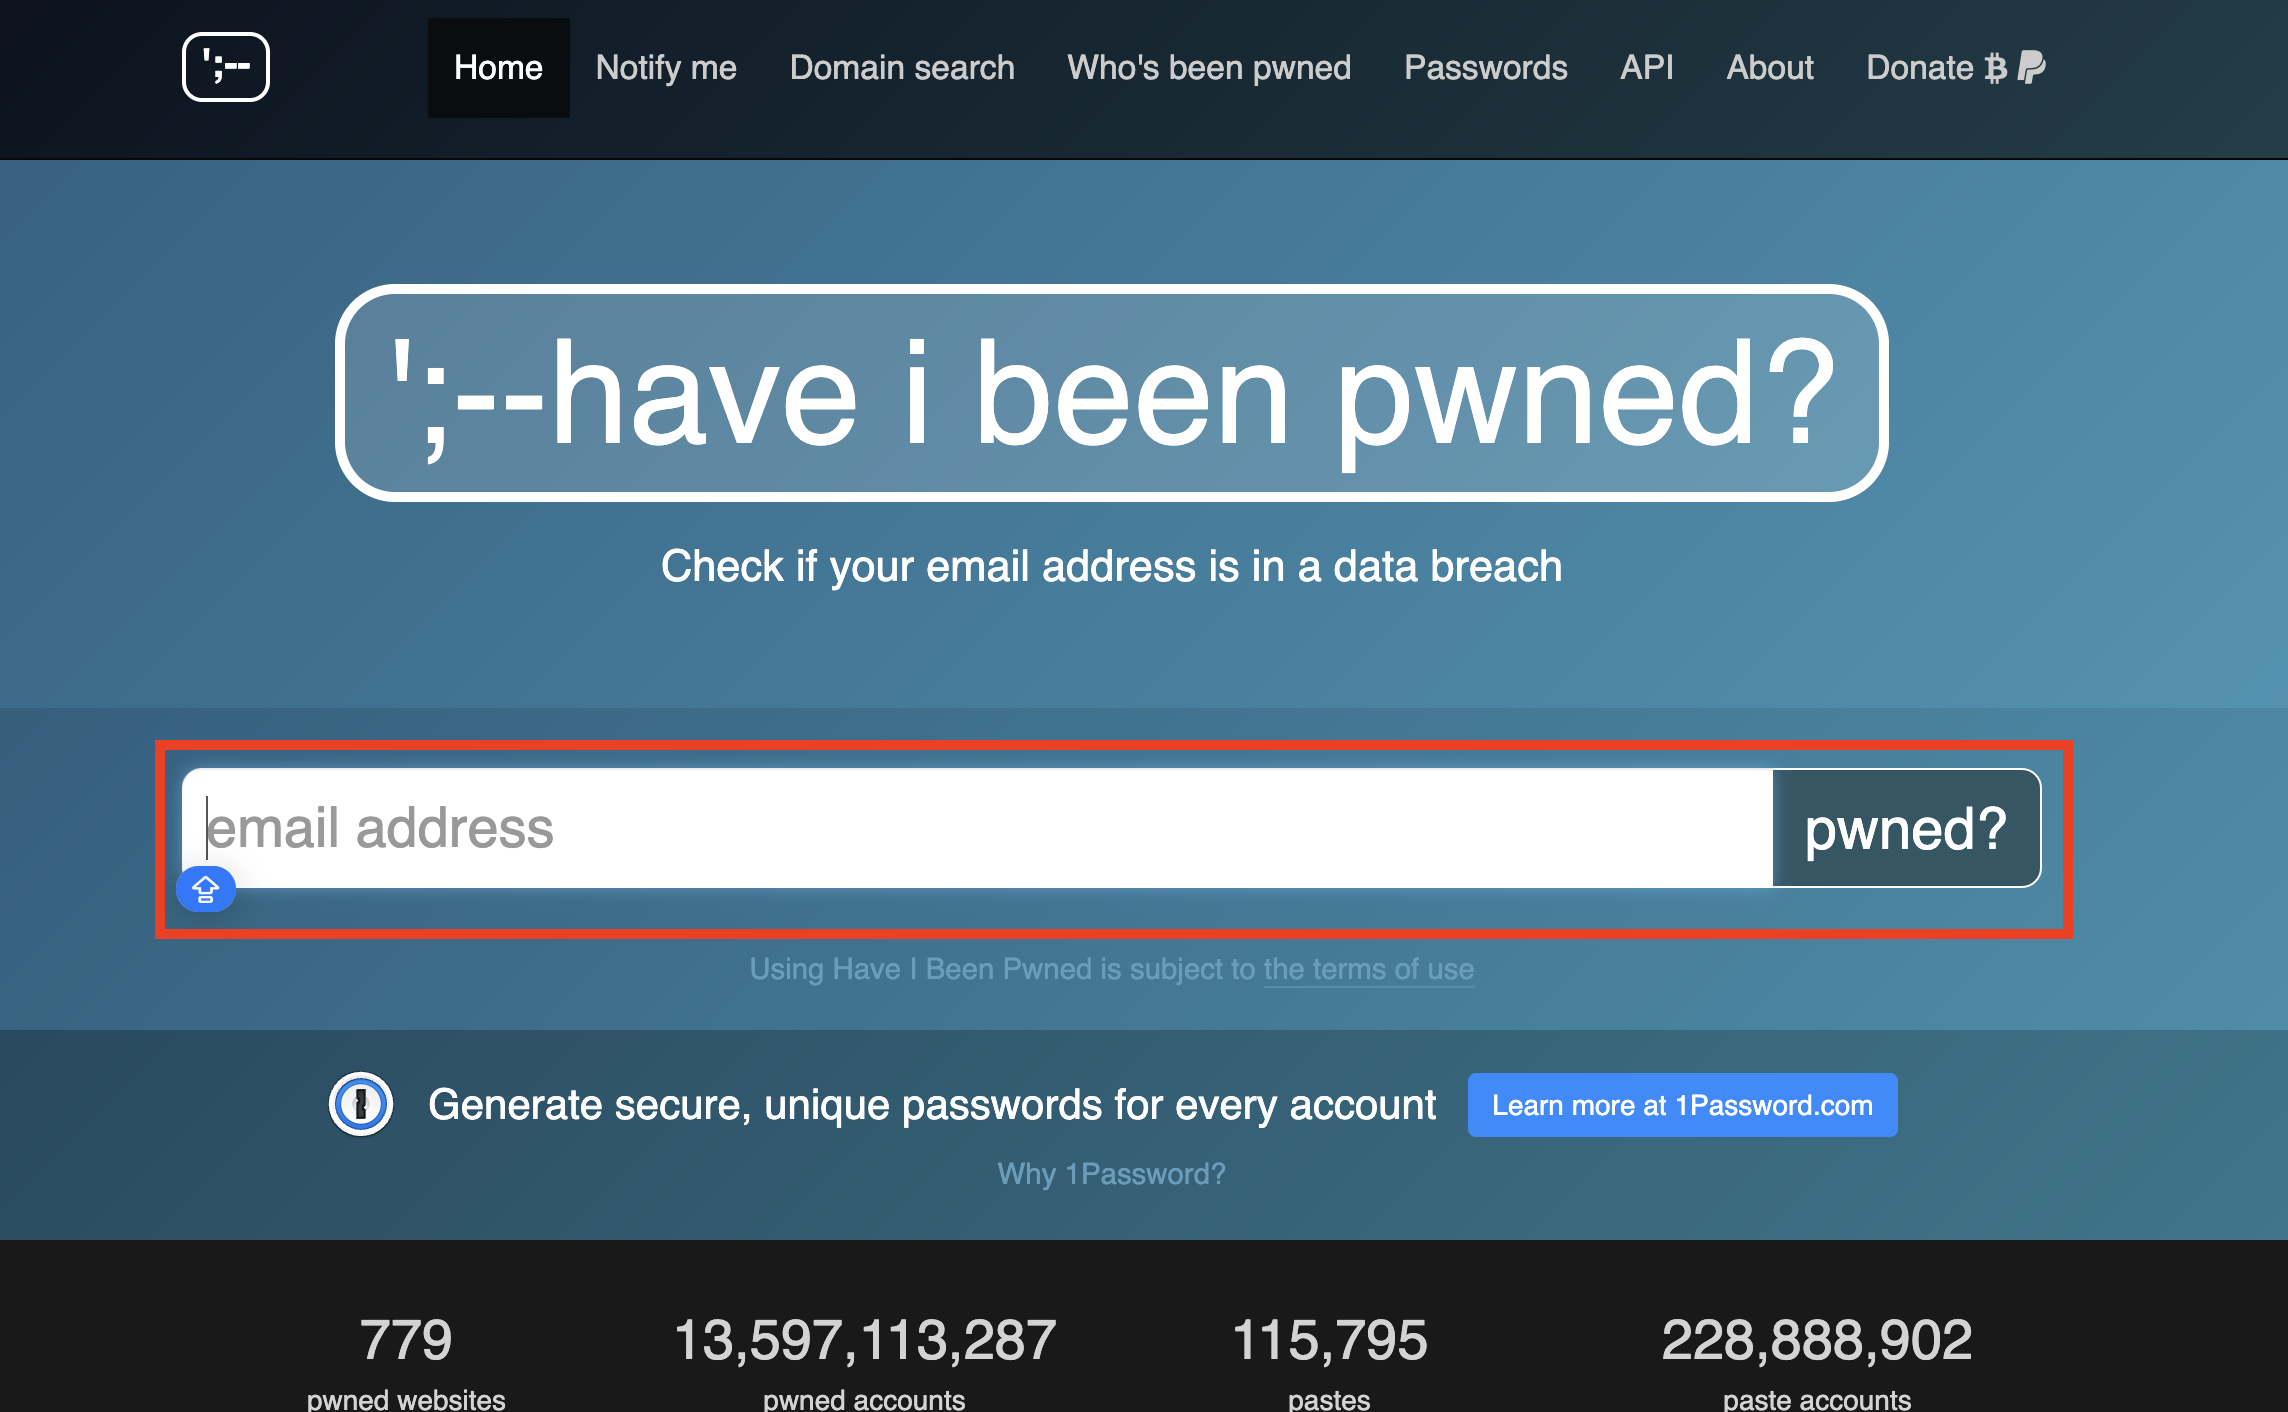Click the 1Password round logo icon
Screen dimensions: 2288x1412
(361, 1104)
